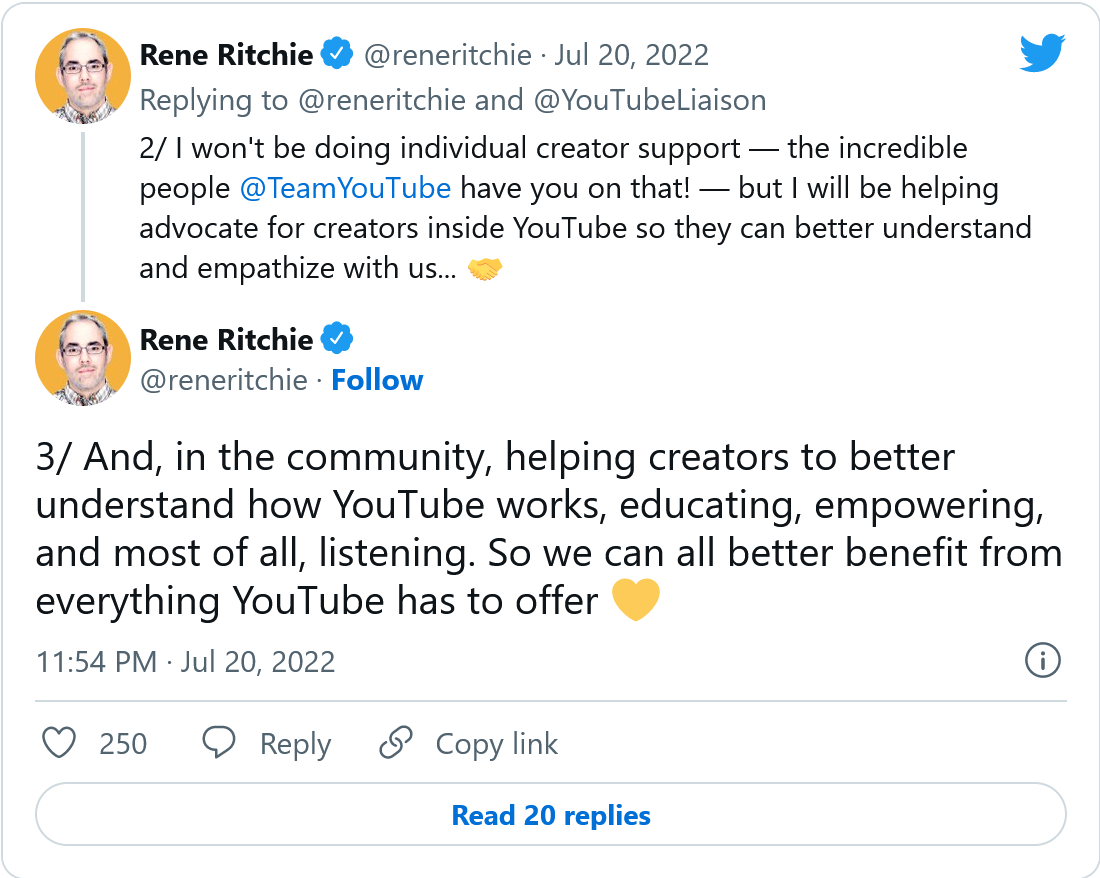Viewport: 1100px width, 878px height.
Task: Click verified badge in top tweet
Action: 336,55
